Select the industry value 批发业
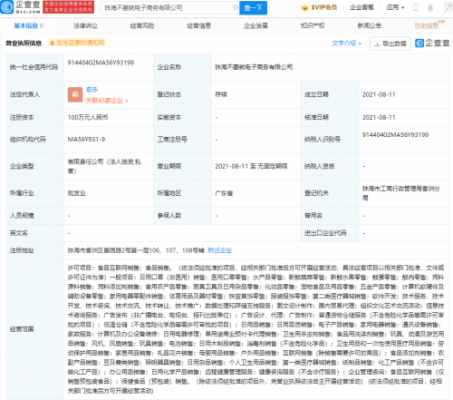453x400 pixels. [77, 193]
